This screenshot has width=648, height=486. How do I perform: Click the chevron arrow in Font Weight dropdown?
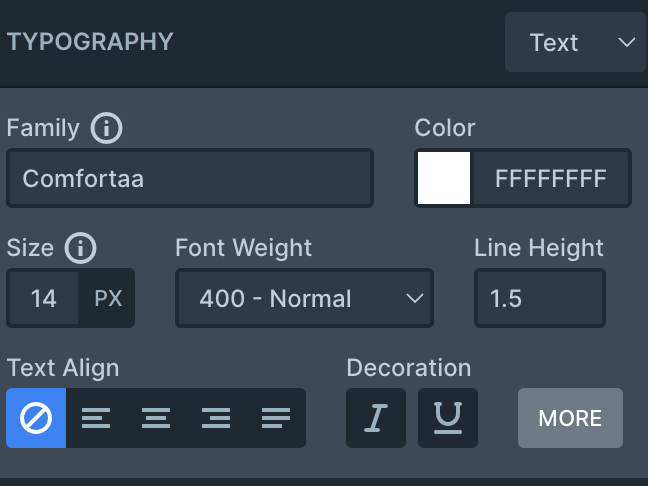tap(415, 298)
